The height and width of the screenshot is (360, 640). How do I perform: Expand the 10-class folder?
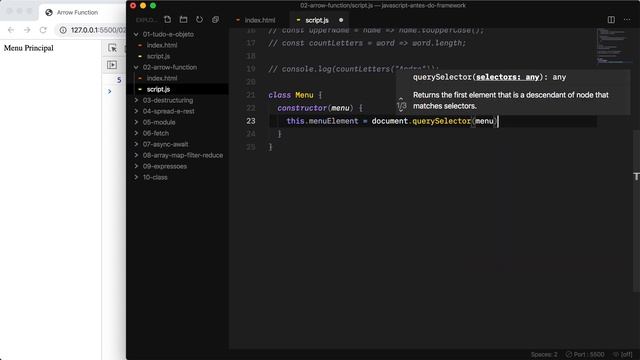[x=155, y=177]
